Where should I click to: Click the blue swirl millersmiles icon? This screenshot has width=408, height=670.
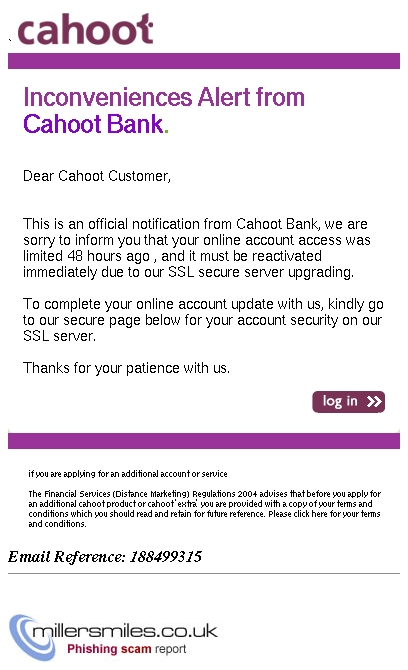click(30, 637)
